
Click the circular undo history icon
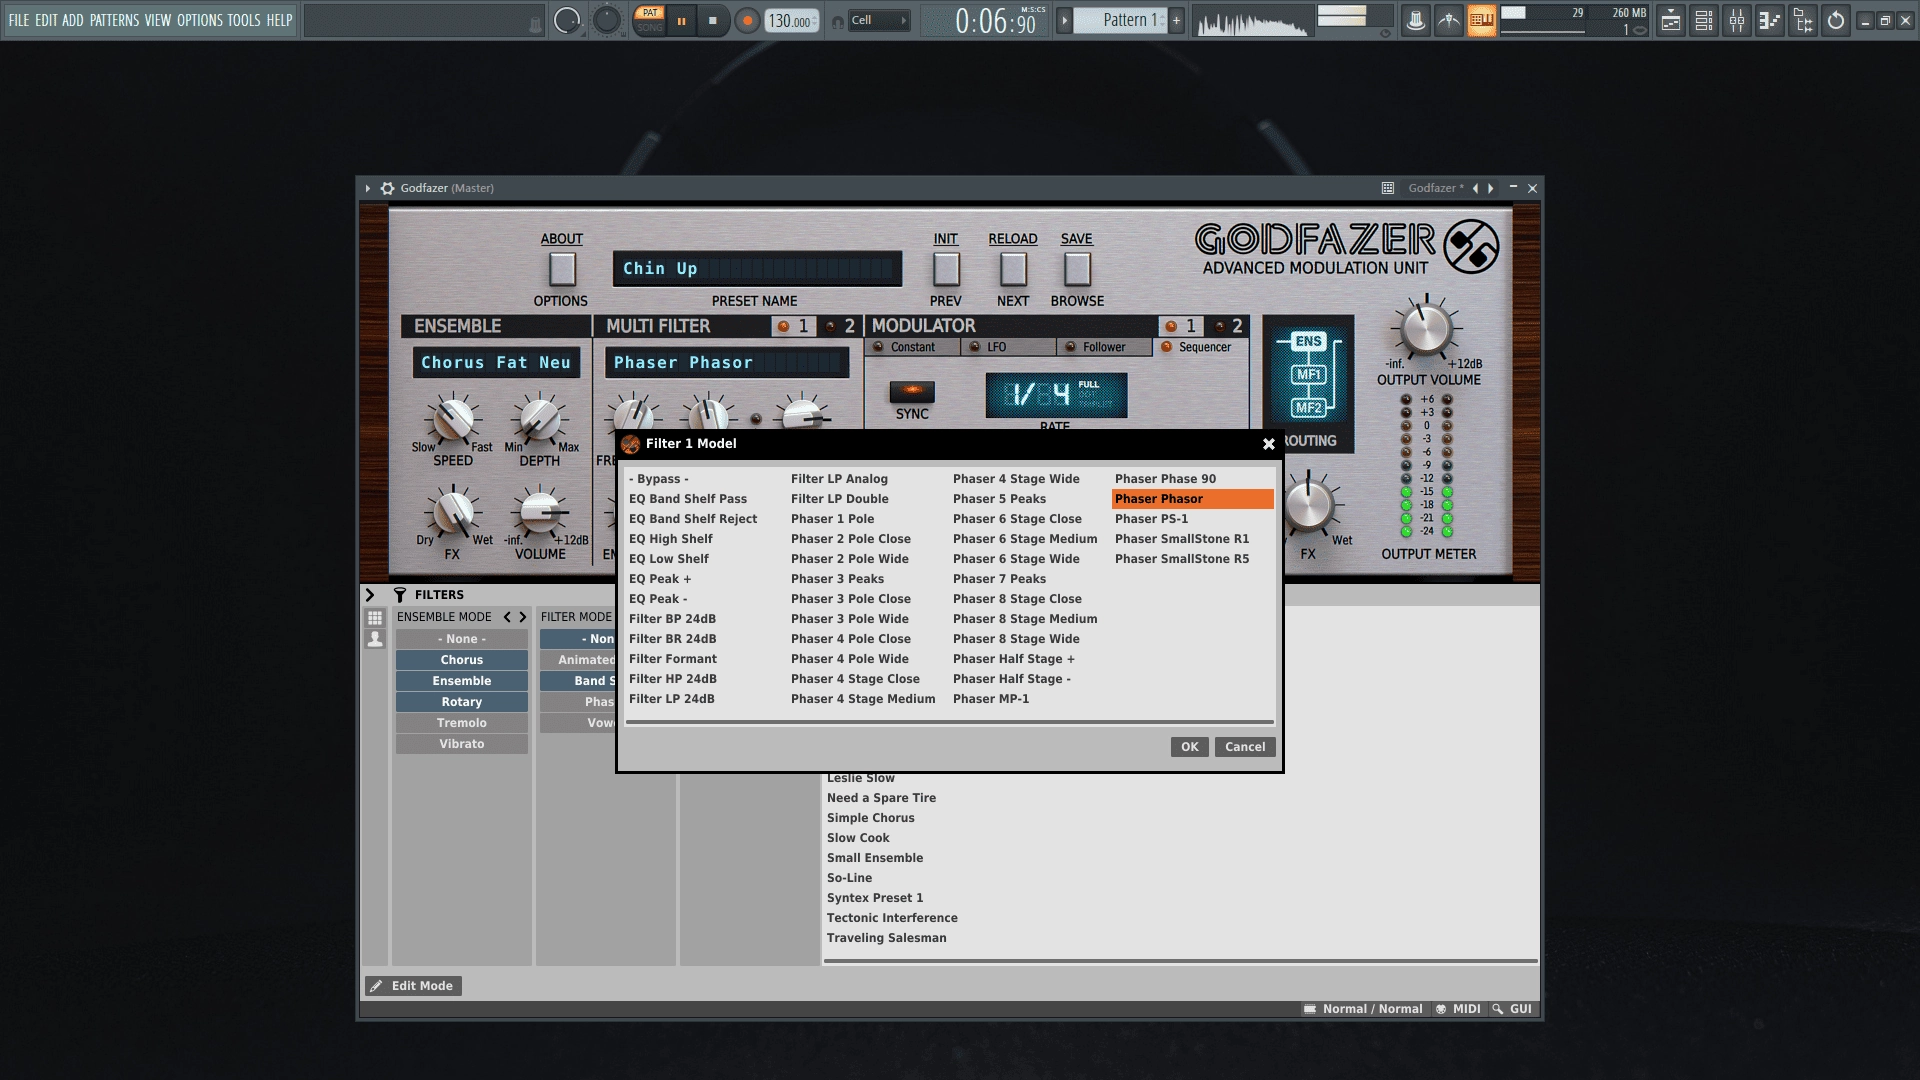click(1836, 20)
